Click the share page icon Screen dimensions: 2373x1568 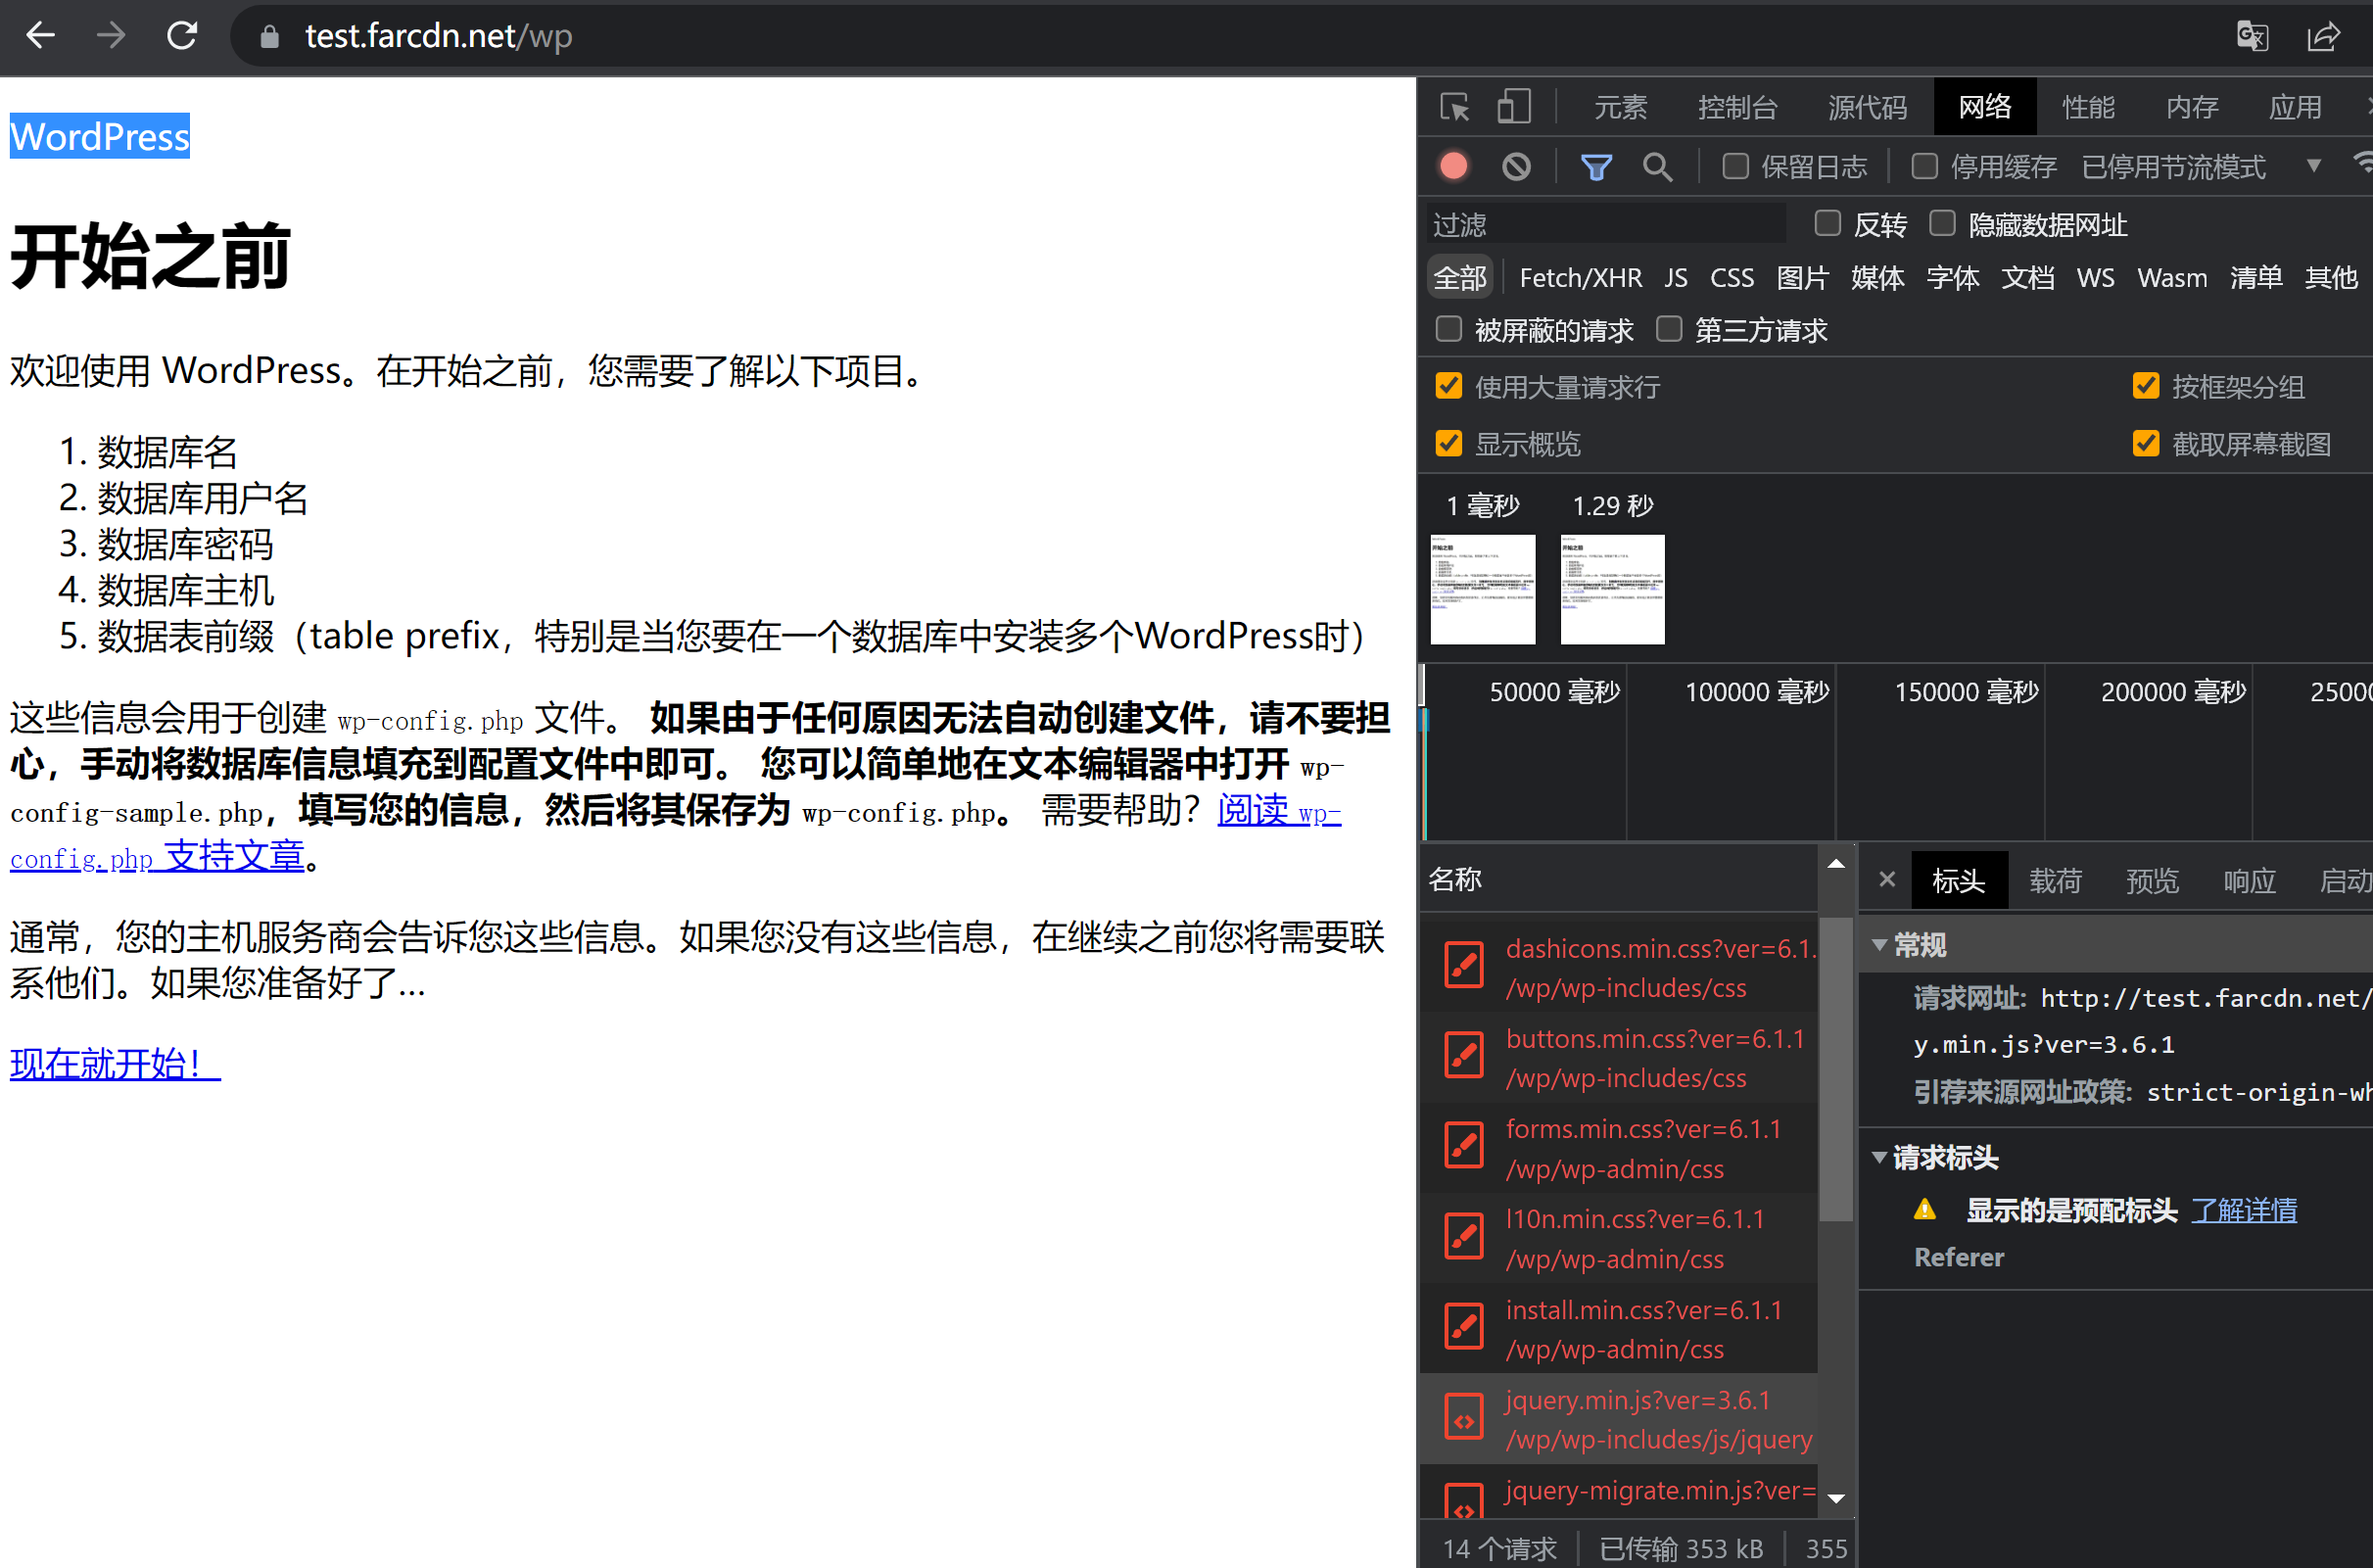2324,37
